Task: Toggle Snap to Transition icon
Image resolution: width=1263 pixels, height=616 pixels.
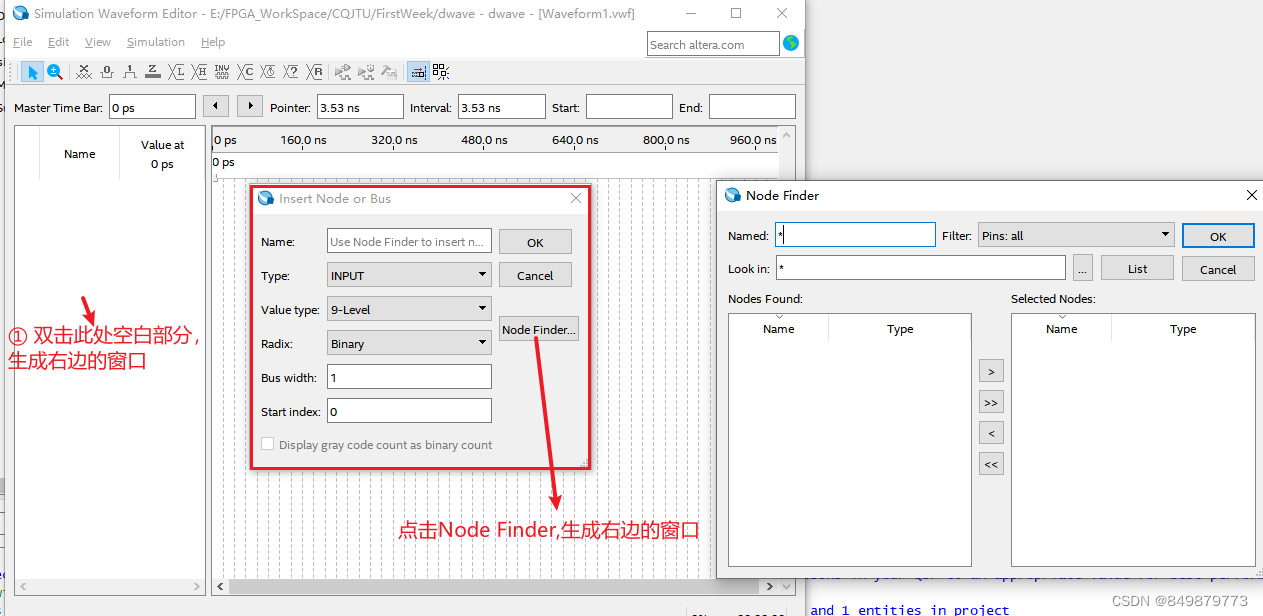Action: tap(441, 72)
